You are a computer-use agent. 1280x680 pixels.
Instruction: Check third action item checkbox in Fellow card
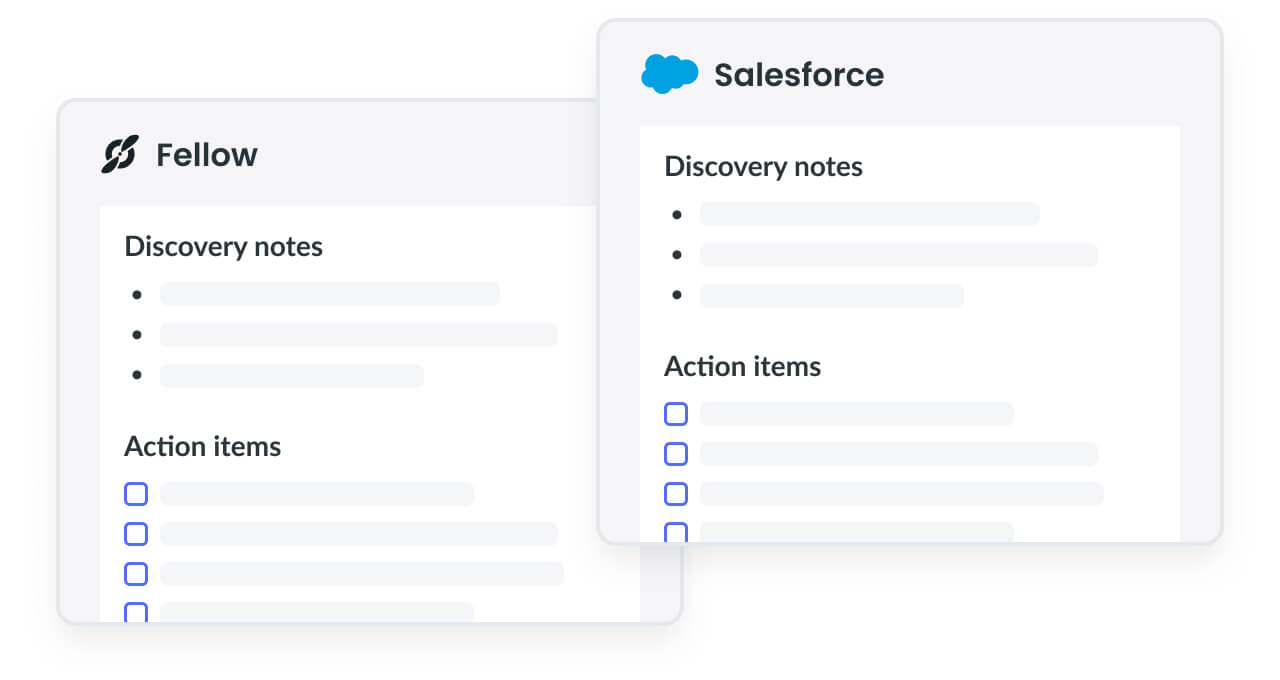[136, 574]
